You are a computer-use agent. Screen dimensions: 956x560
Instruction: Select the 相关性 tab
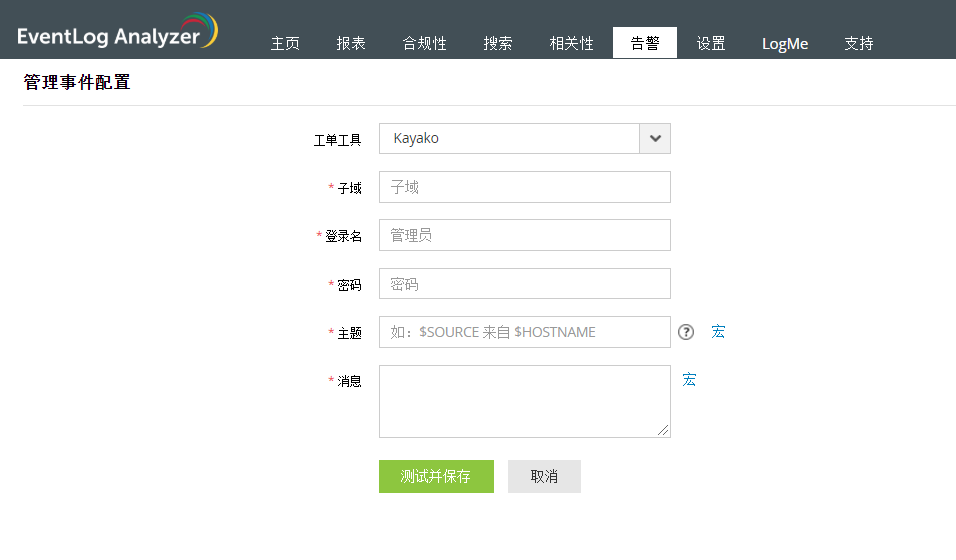[571, 44]
